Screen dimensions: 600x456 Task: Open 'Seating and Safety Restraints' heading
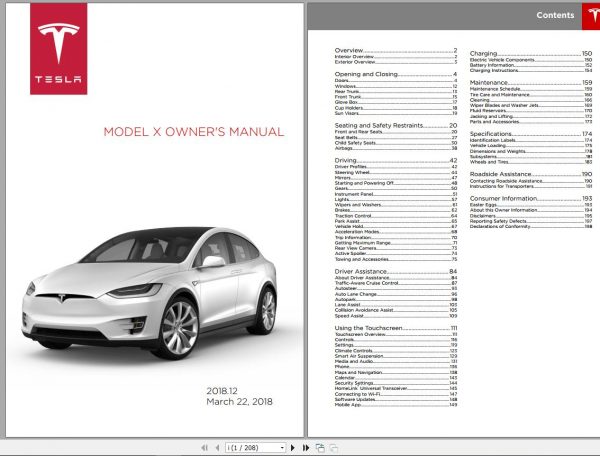(396, 125)
